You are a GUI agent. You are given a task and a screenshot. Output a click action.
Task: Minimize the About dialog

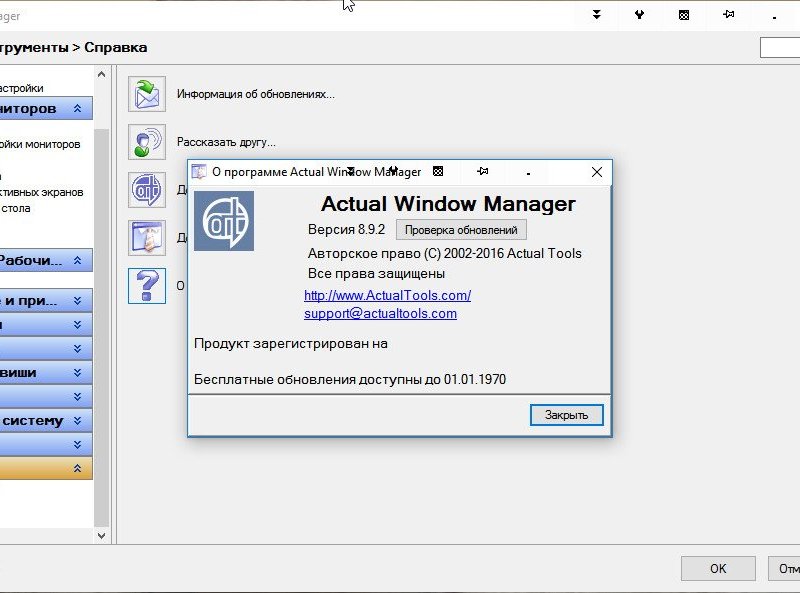click(x=528, y=174)
